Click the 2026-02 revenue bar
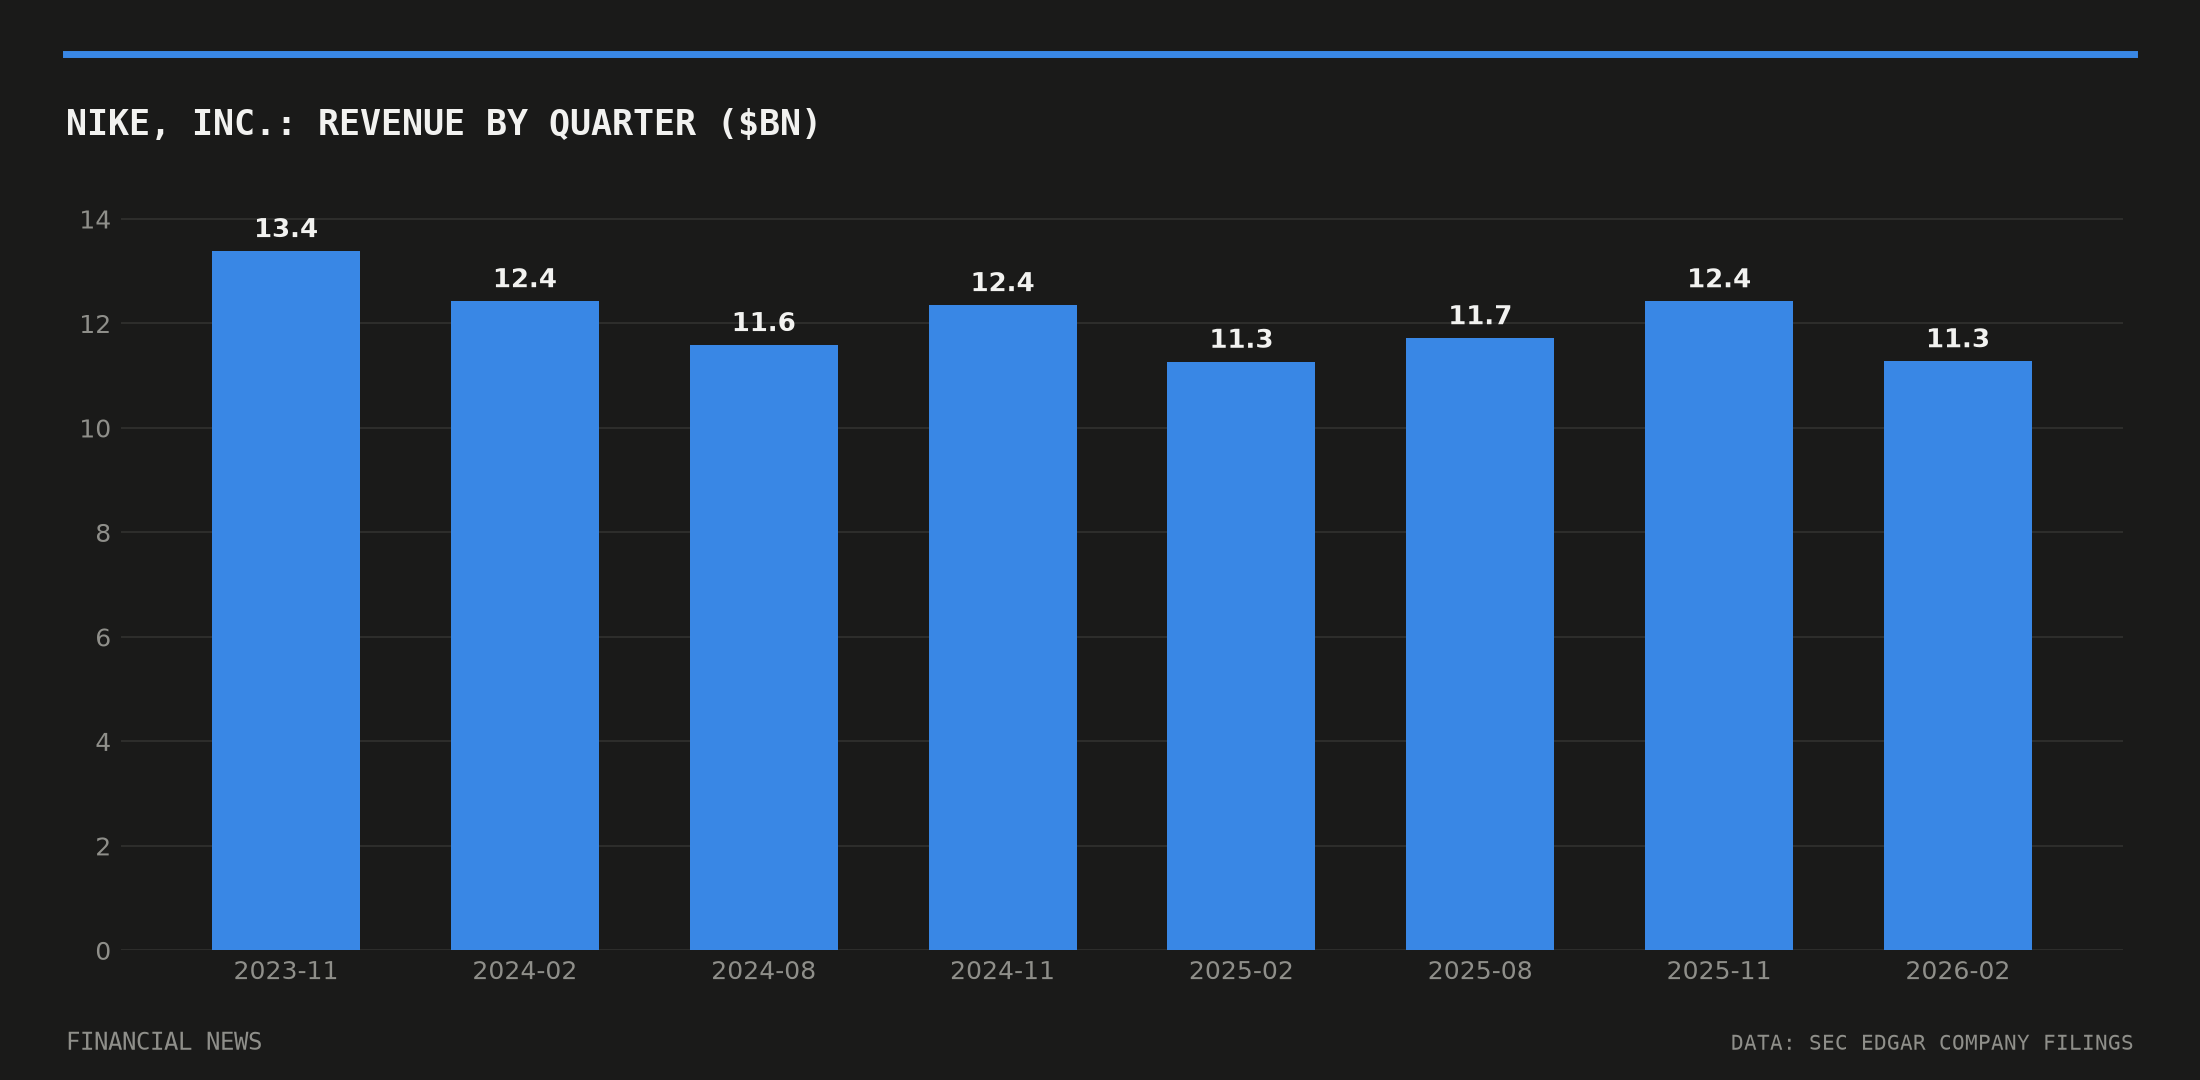The image size is (2200, 1080). click(x=1958, y=655)
